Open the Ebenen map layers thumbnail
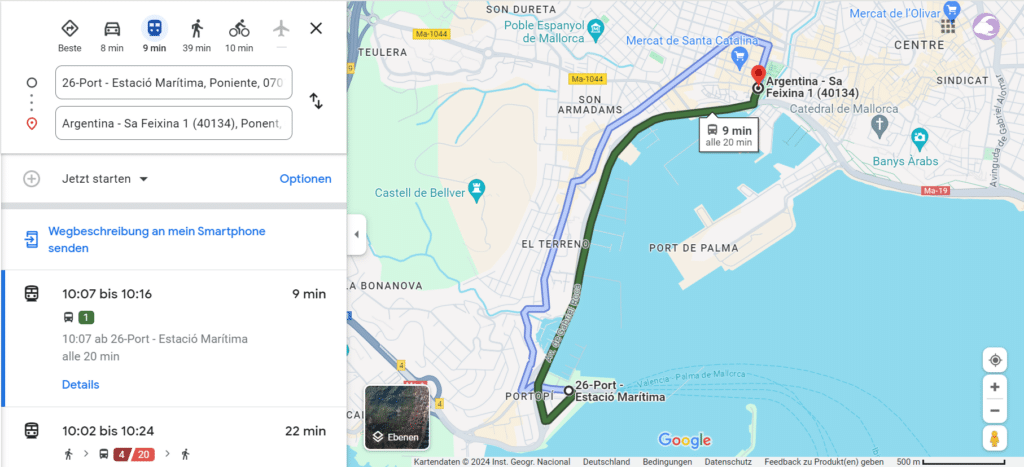 (x=397, y=417)
